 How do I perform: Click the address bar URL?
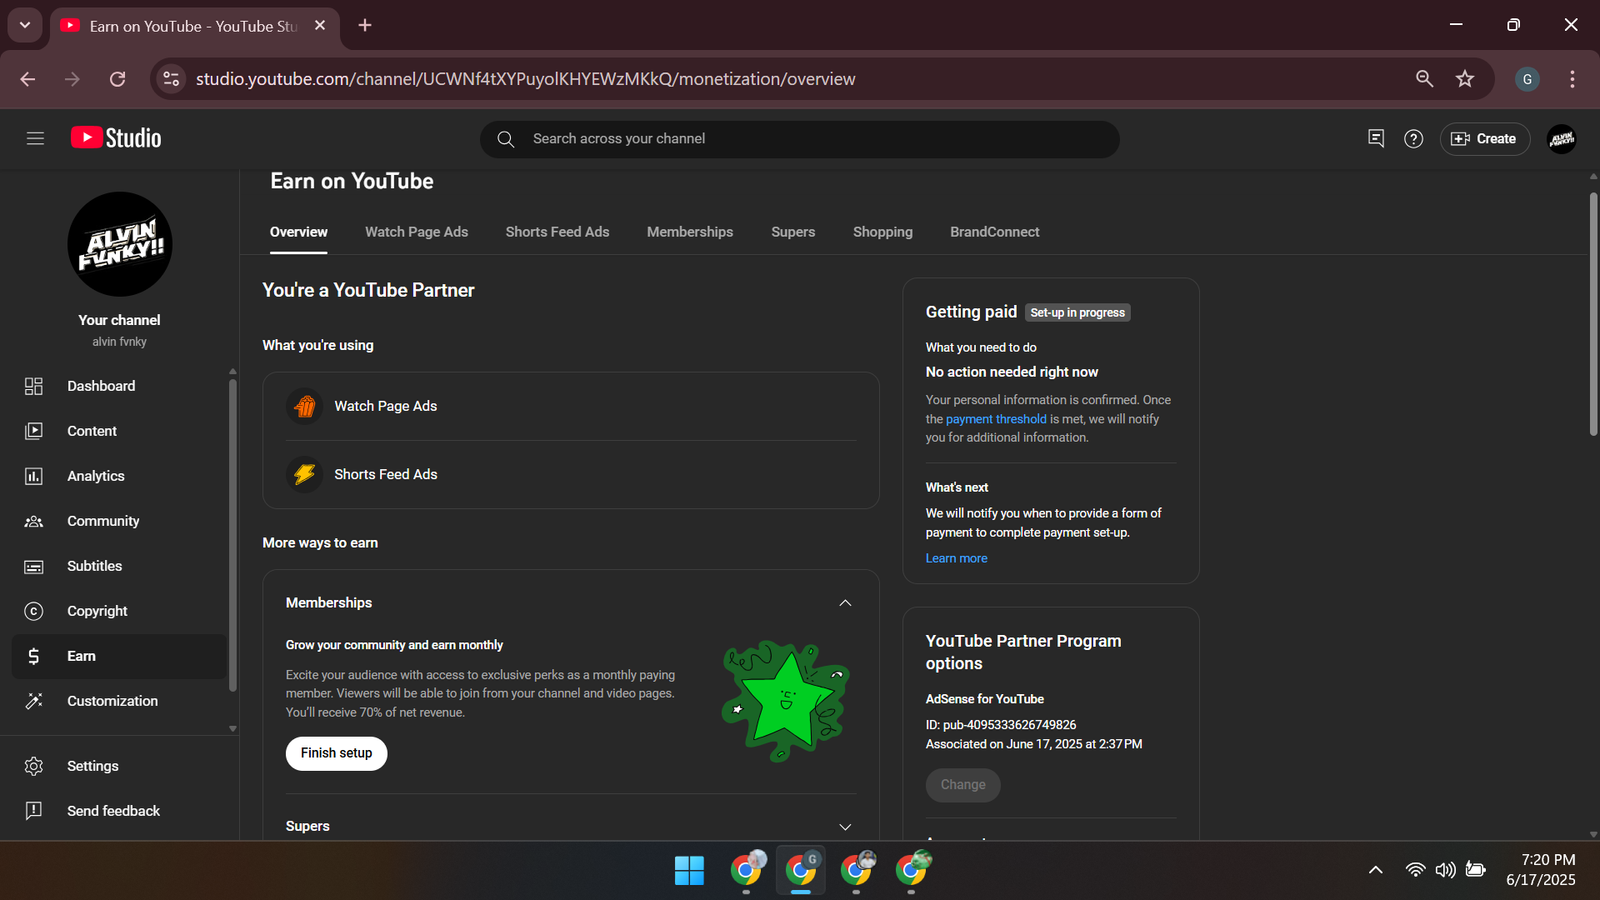(x=525, y=79)
